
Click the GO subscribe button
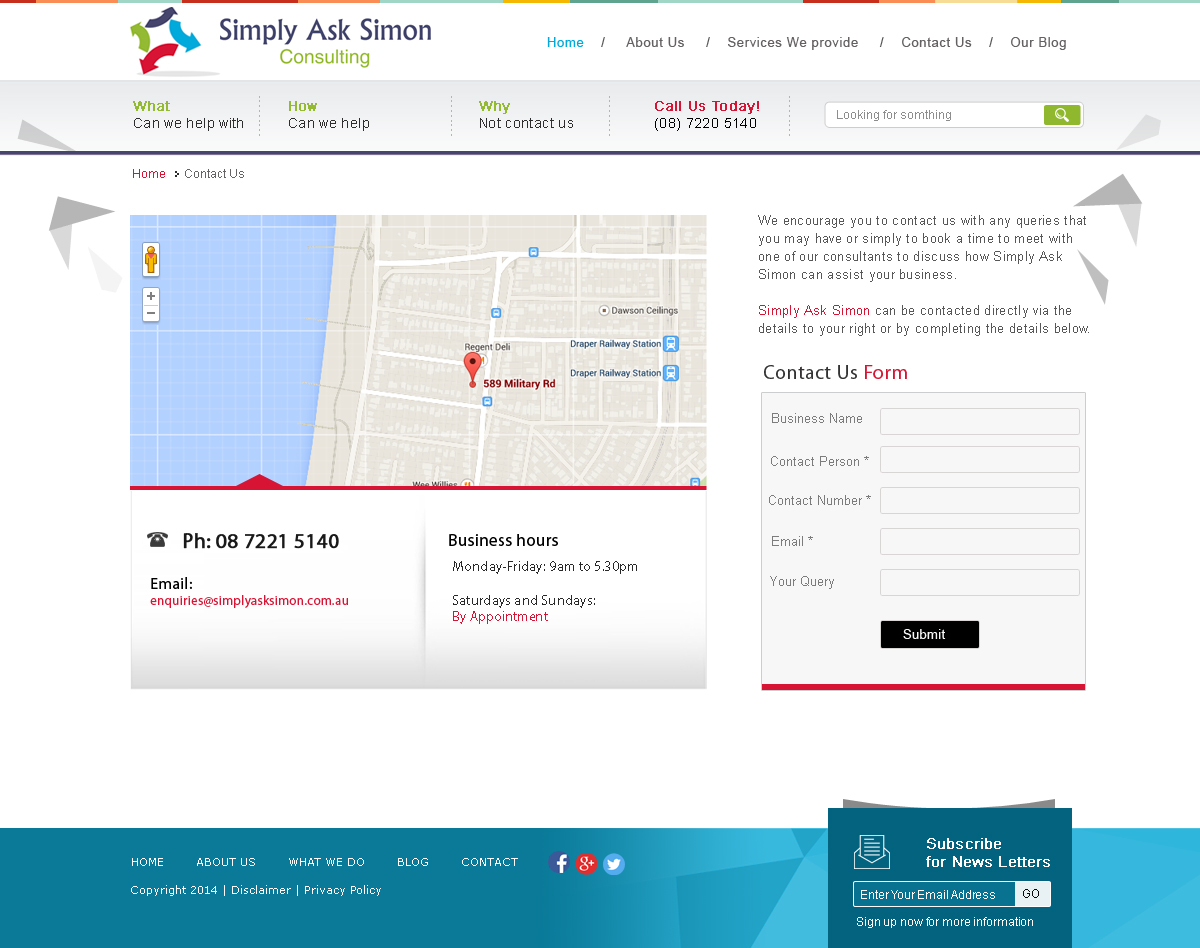(x=1032, y=894)
